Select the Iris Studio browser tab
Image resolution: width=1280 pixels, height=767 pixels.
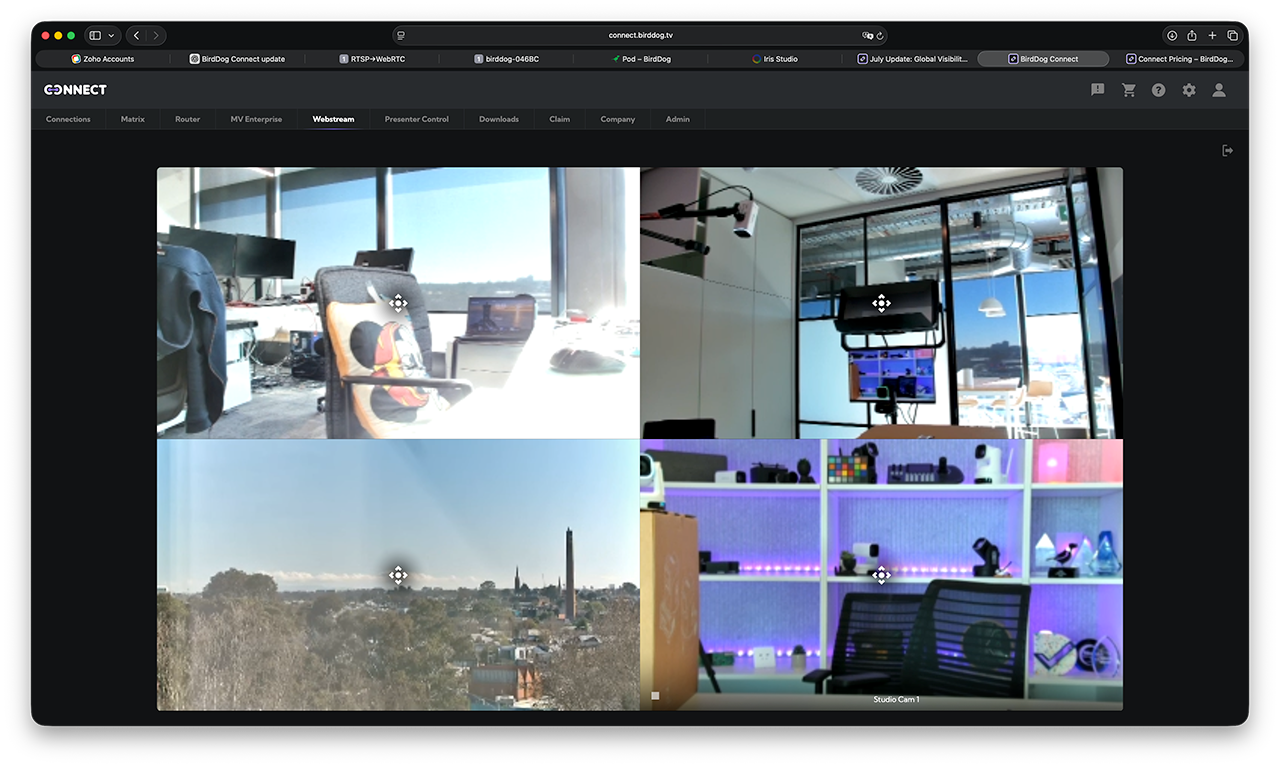tap(775, 59)
